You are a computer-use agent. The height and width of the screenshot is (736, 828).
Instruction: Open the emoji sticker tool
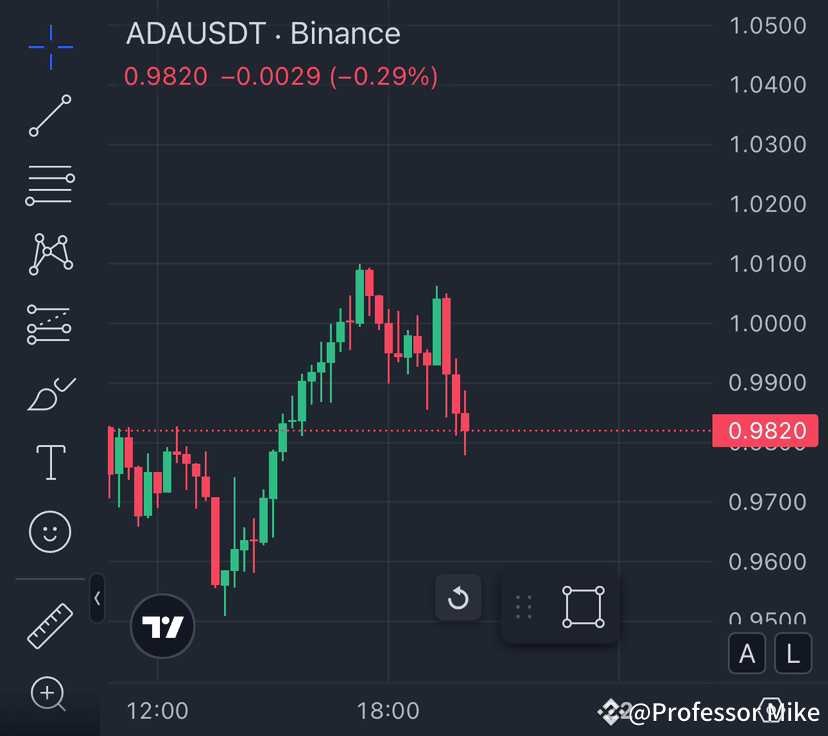point(49,532)
